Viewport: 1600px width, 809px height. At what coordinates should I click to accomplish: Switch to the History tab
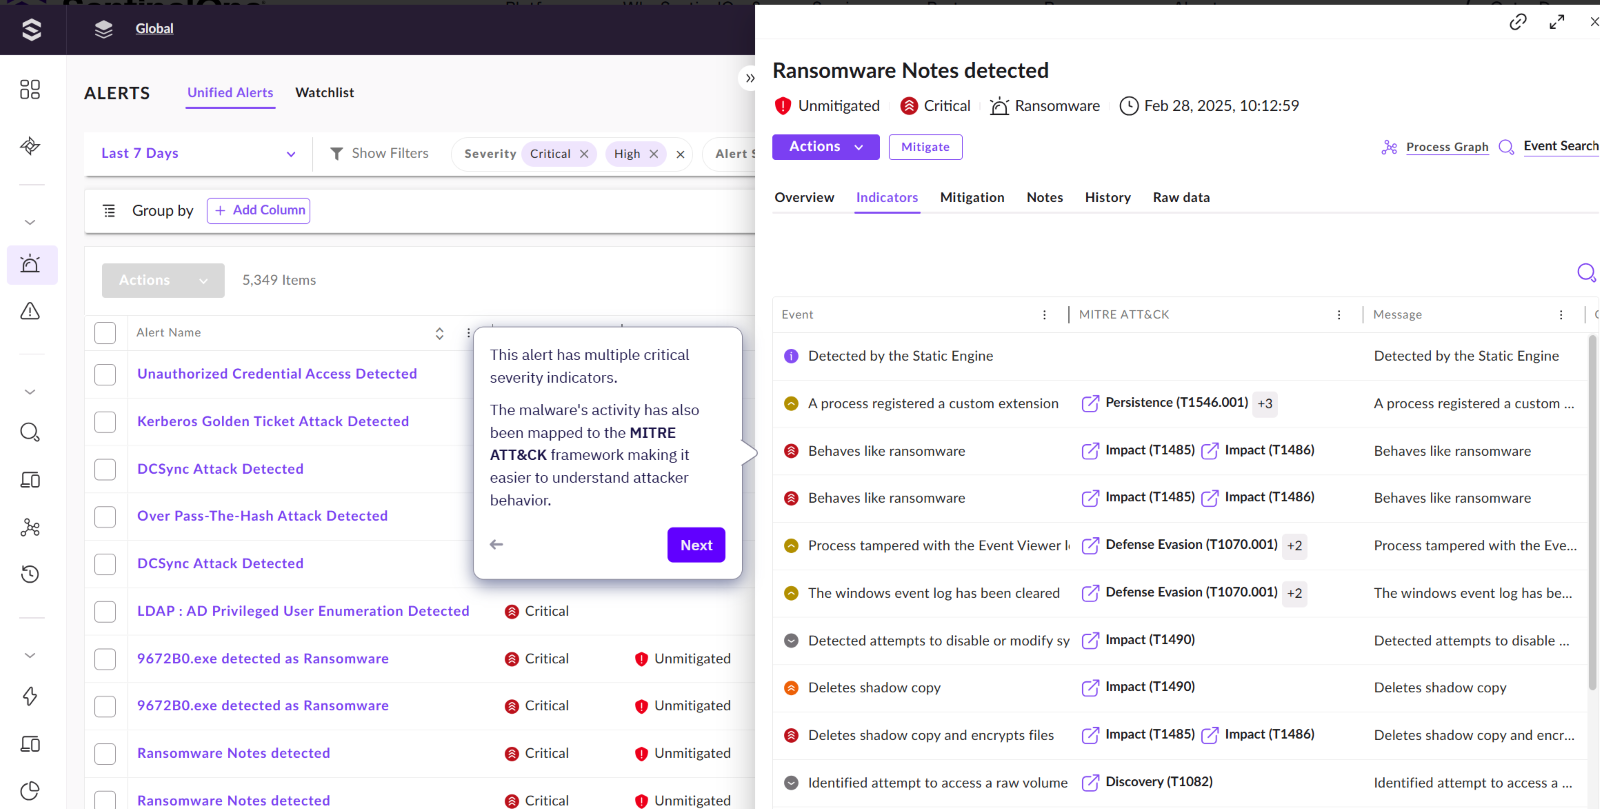[x=1108, y=198]
